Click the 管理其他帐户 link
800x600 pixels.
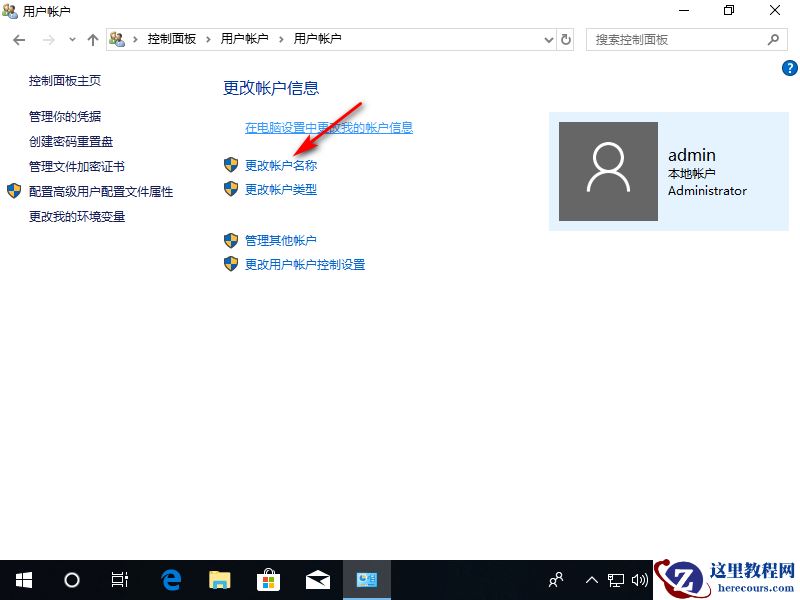pyautogui.click(x=280, y=240)
